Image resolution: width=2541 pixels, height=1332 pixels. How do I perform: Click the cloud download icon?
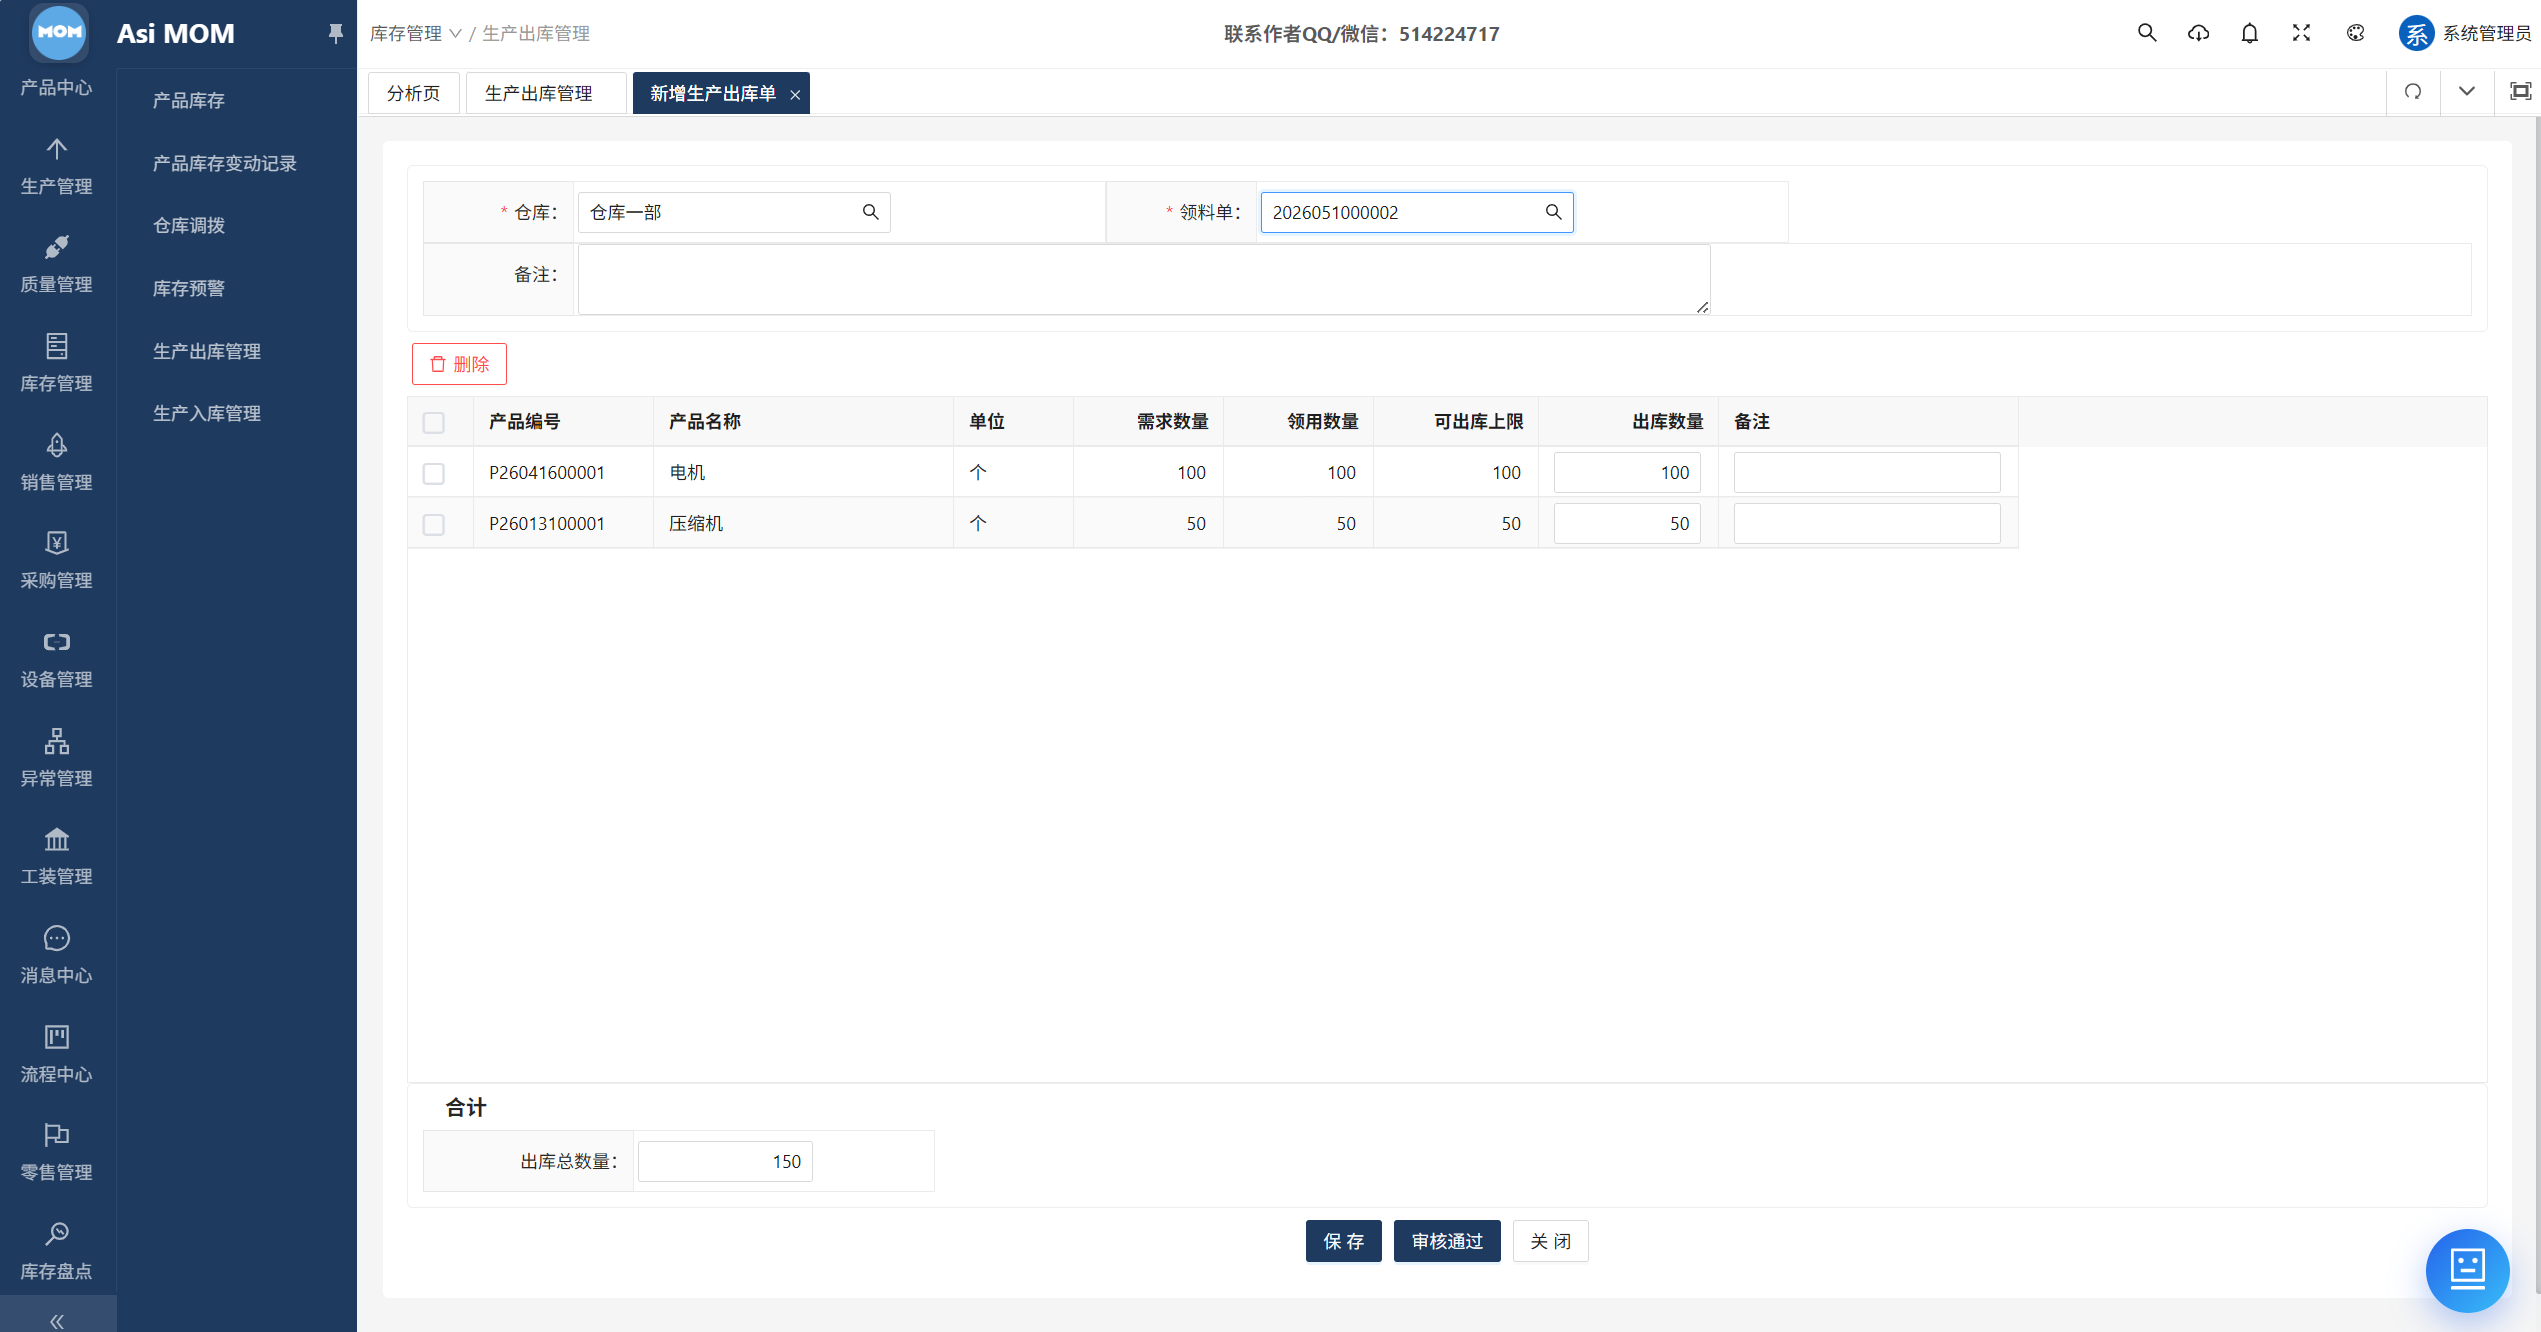2197,33
